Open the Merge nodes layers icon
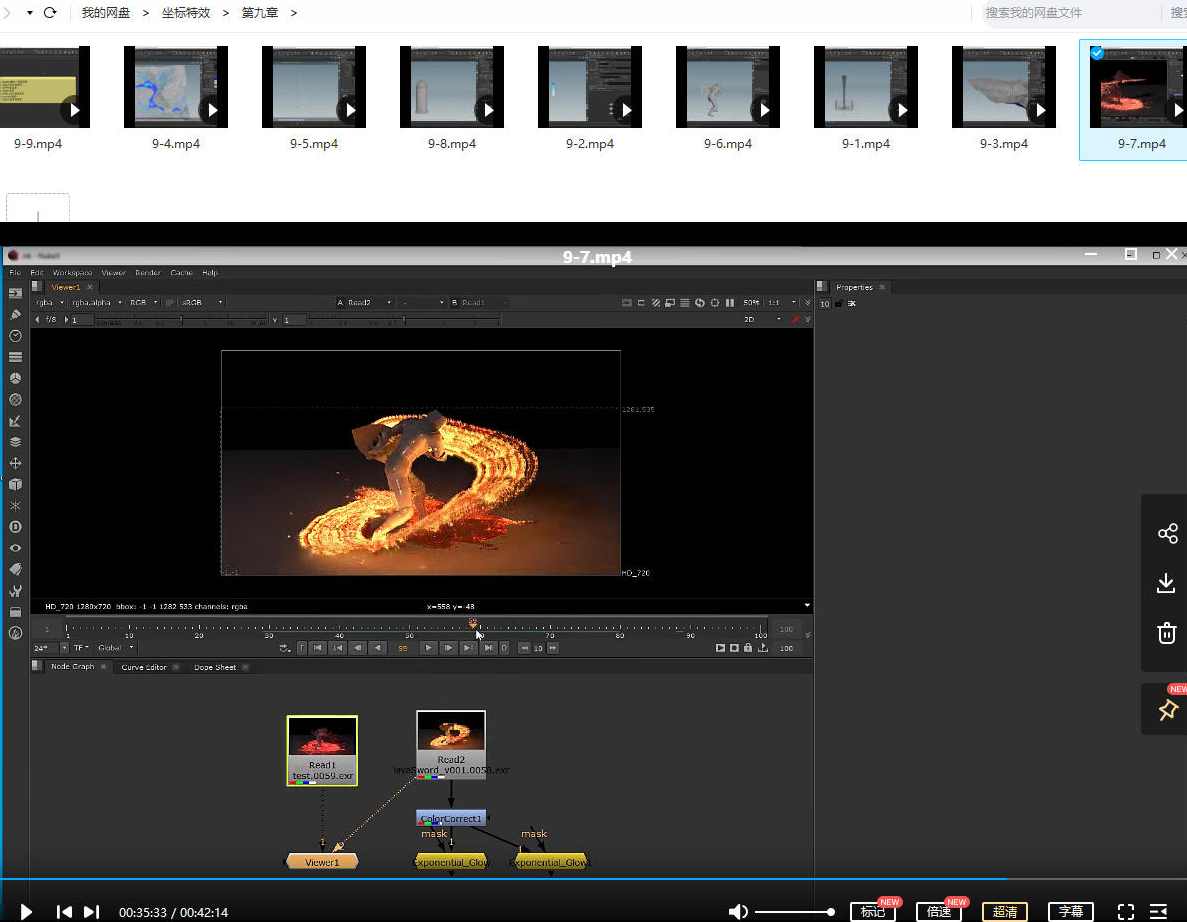Image resolution: width=1187 pixels, height=922 pixels. [15, 442]
